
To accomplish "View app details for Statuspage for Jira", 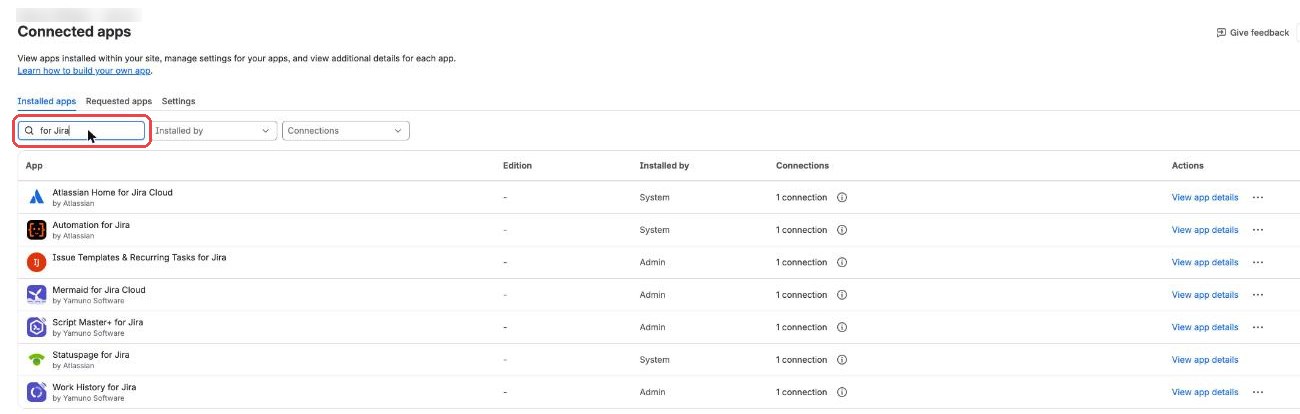I will (1205, 360).
